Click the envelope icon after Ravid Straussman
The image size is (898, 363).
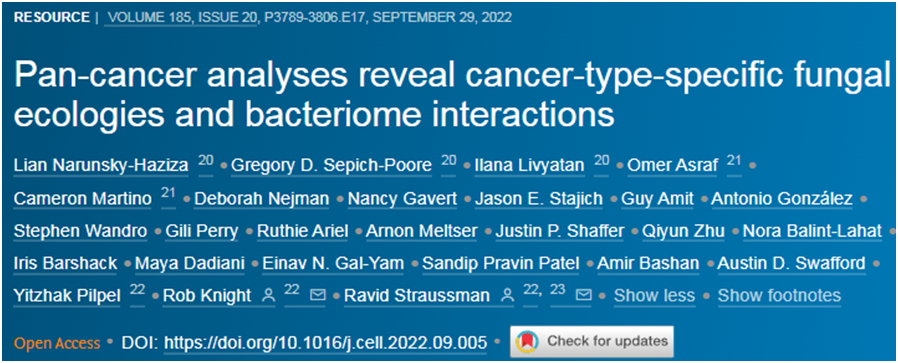[583, 295]
